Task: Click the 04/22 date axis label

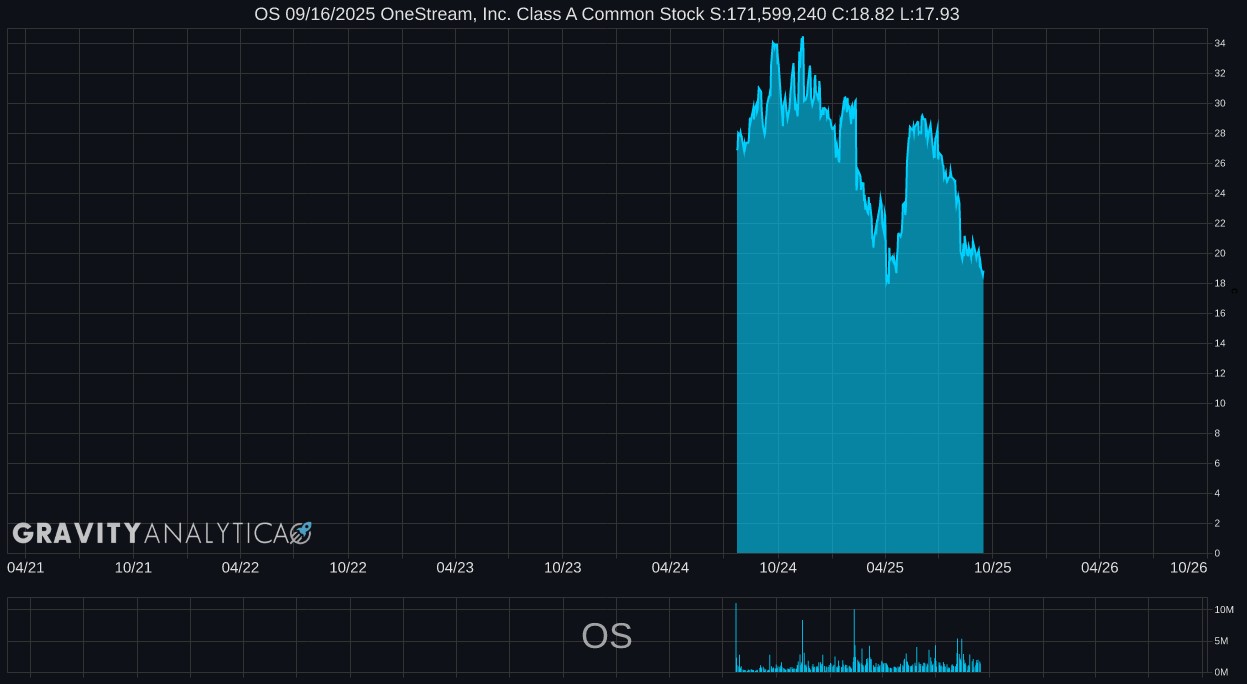Action: coord(240,567)
